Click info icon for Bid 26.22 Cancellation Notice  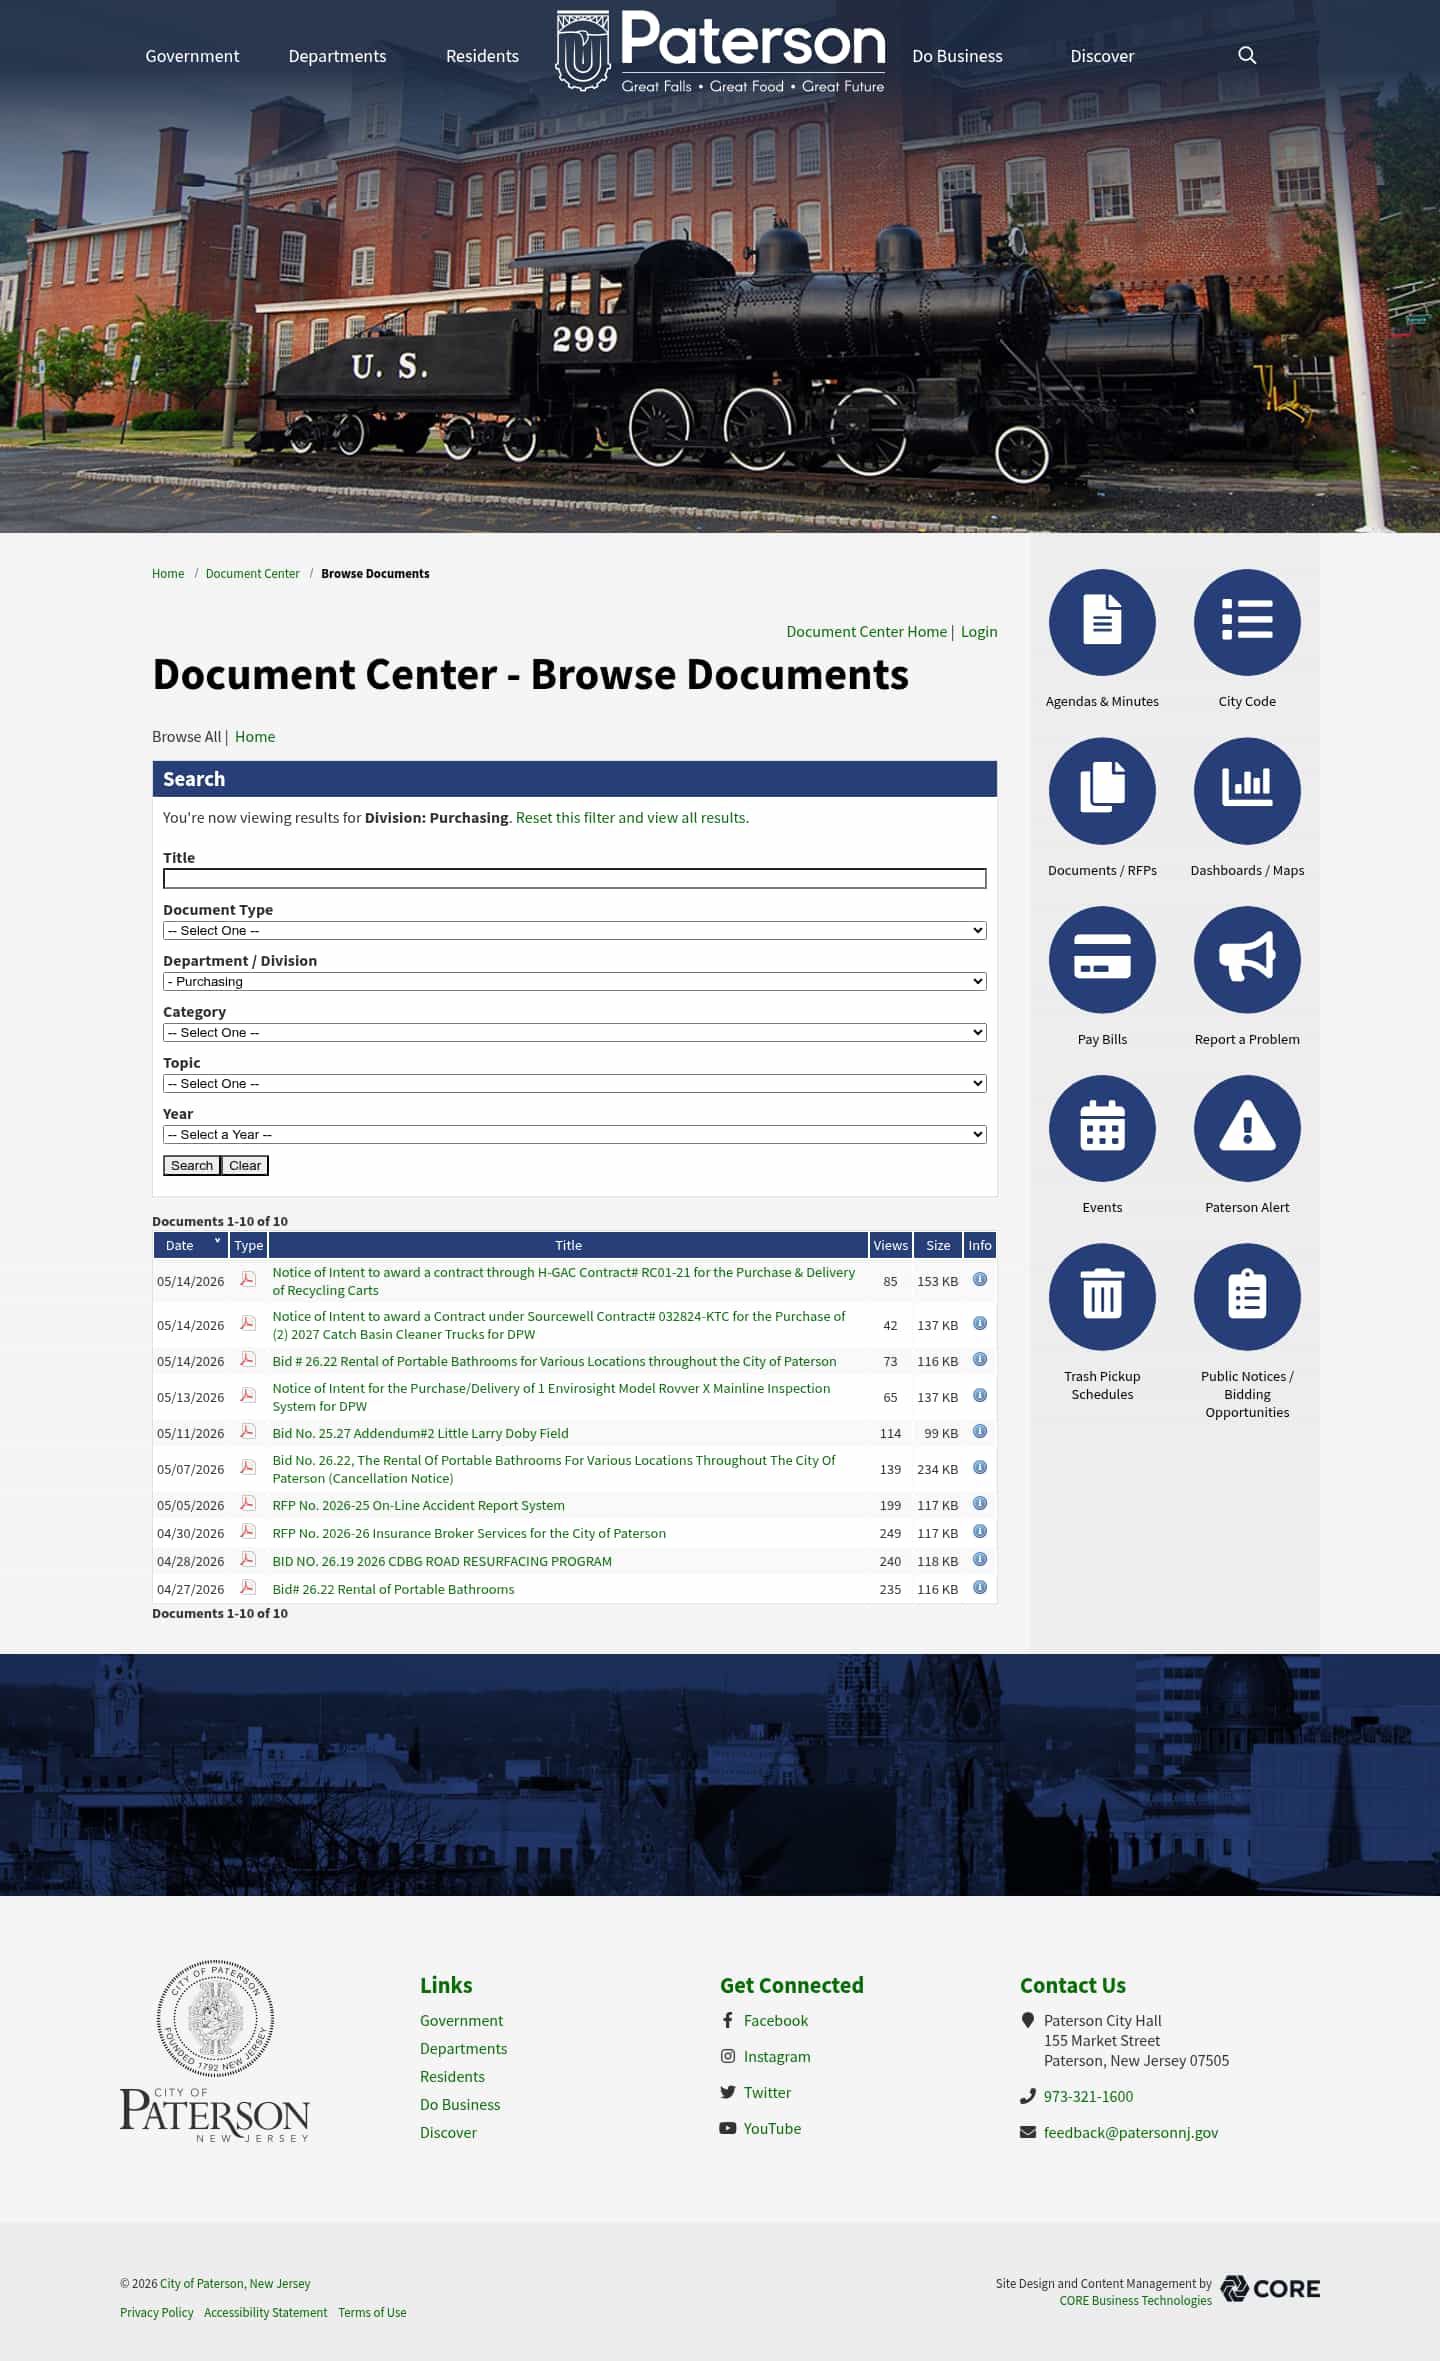(x=980, y=1467)
